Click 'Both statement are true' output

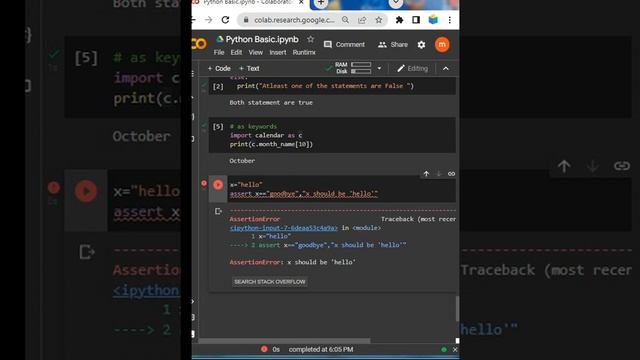[x=271, y=102]
